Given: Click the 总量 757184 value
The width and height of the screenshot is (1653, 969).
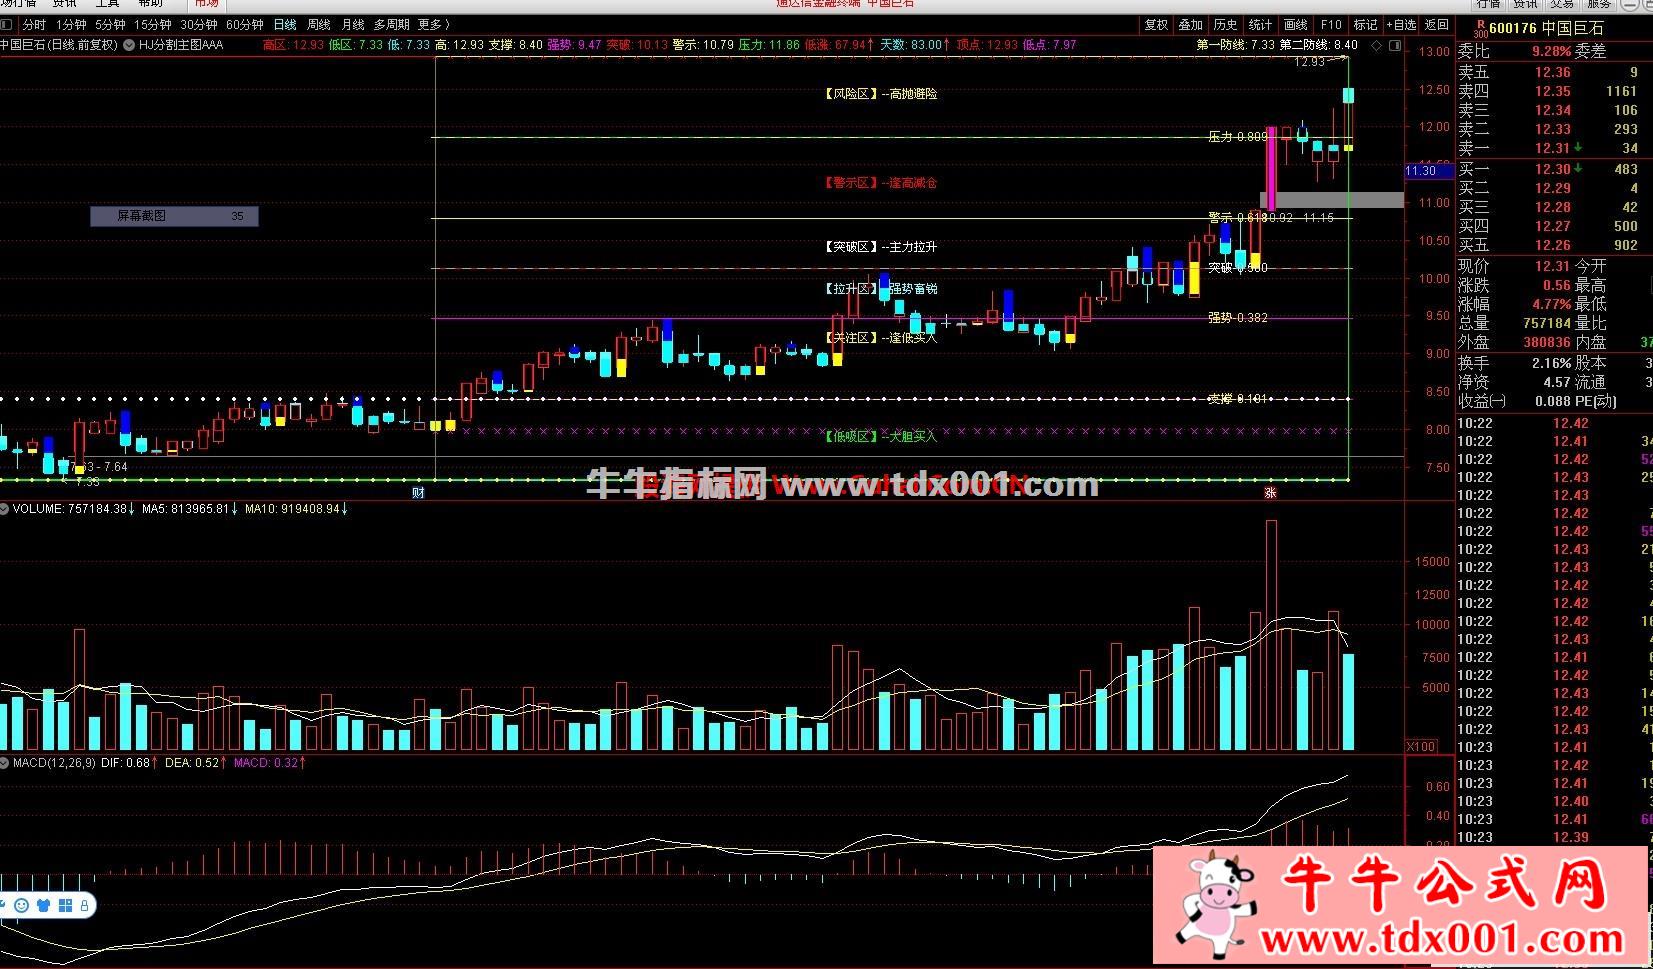Looking at the screenshot, I should [x=1547, y=323].
